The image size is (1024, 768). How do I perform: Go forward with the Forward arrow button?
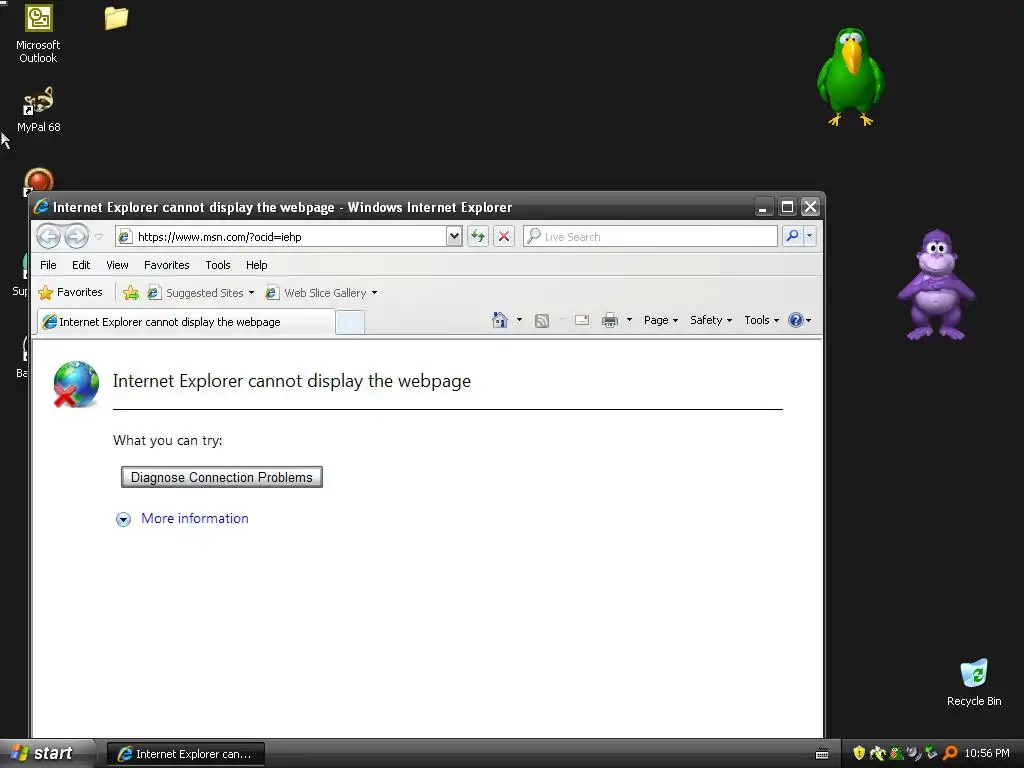pos(76,236)
